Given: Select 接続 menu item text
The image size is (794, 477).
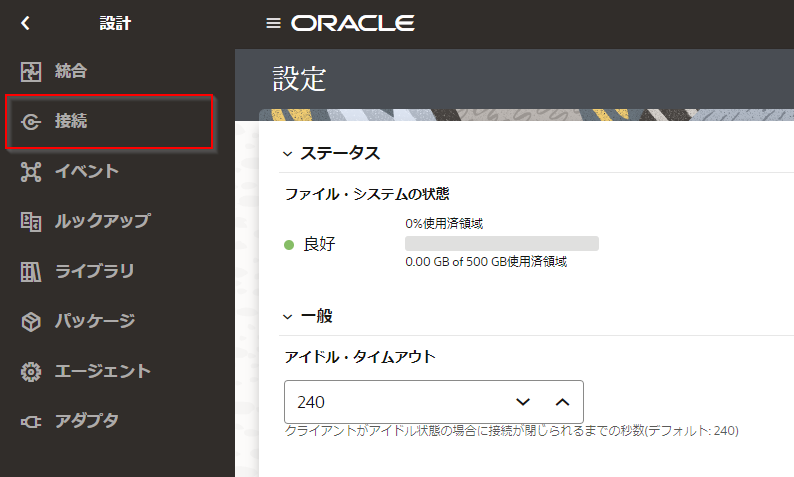Looking at the screenshot, I should (x=71, y=122).
